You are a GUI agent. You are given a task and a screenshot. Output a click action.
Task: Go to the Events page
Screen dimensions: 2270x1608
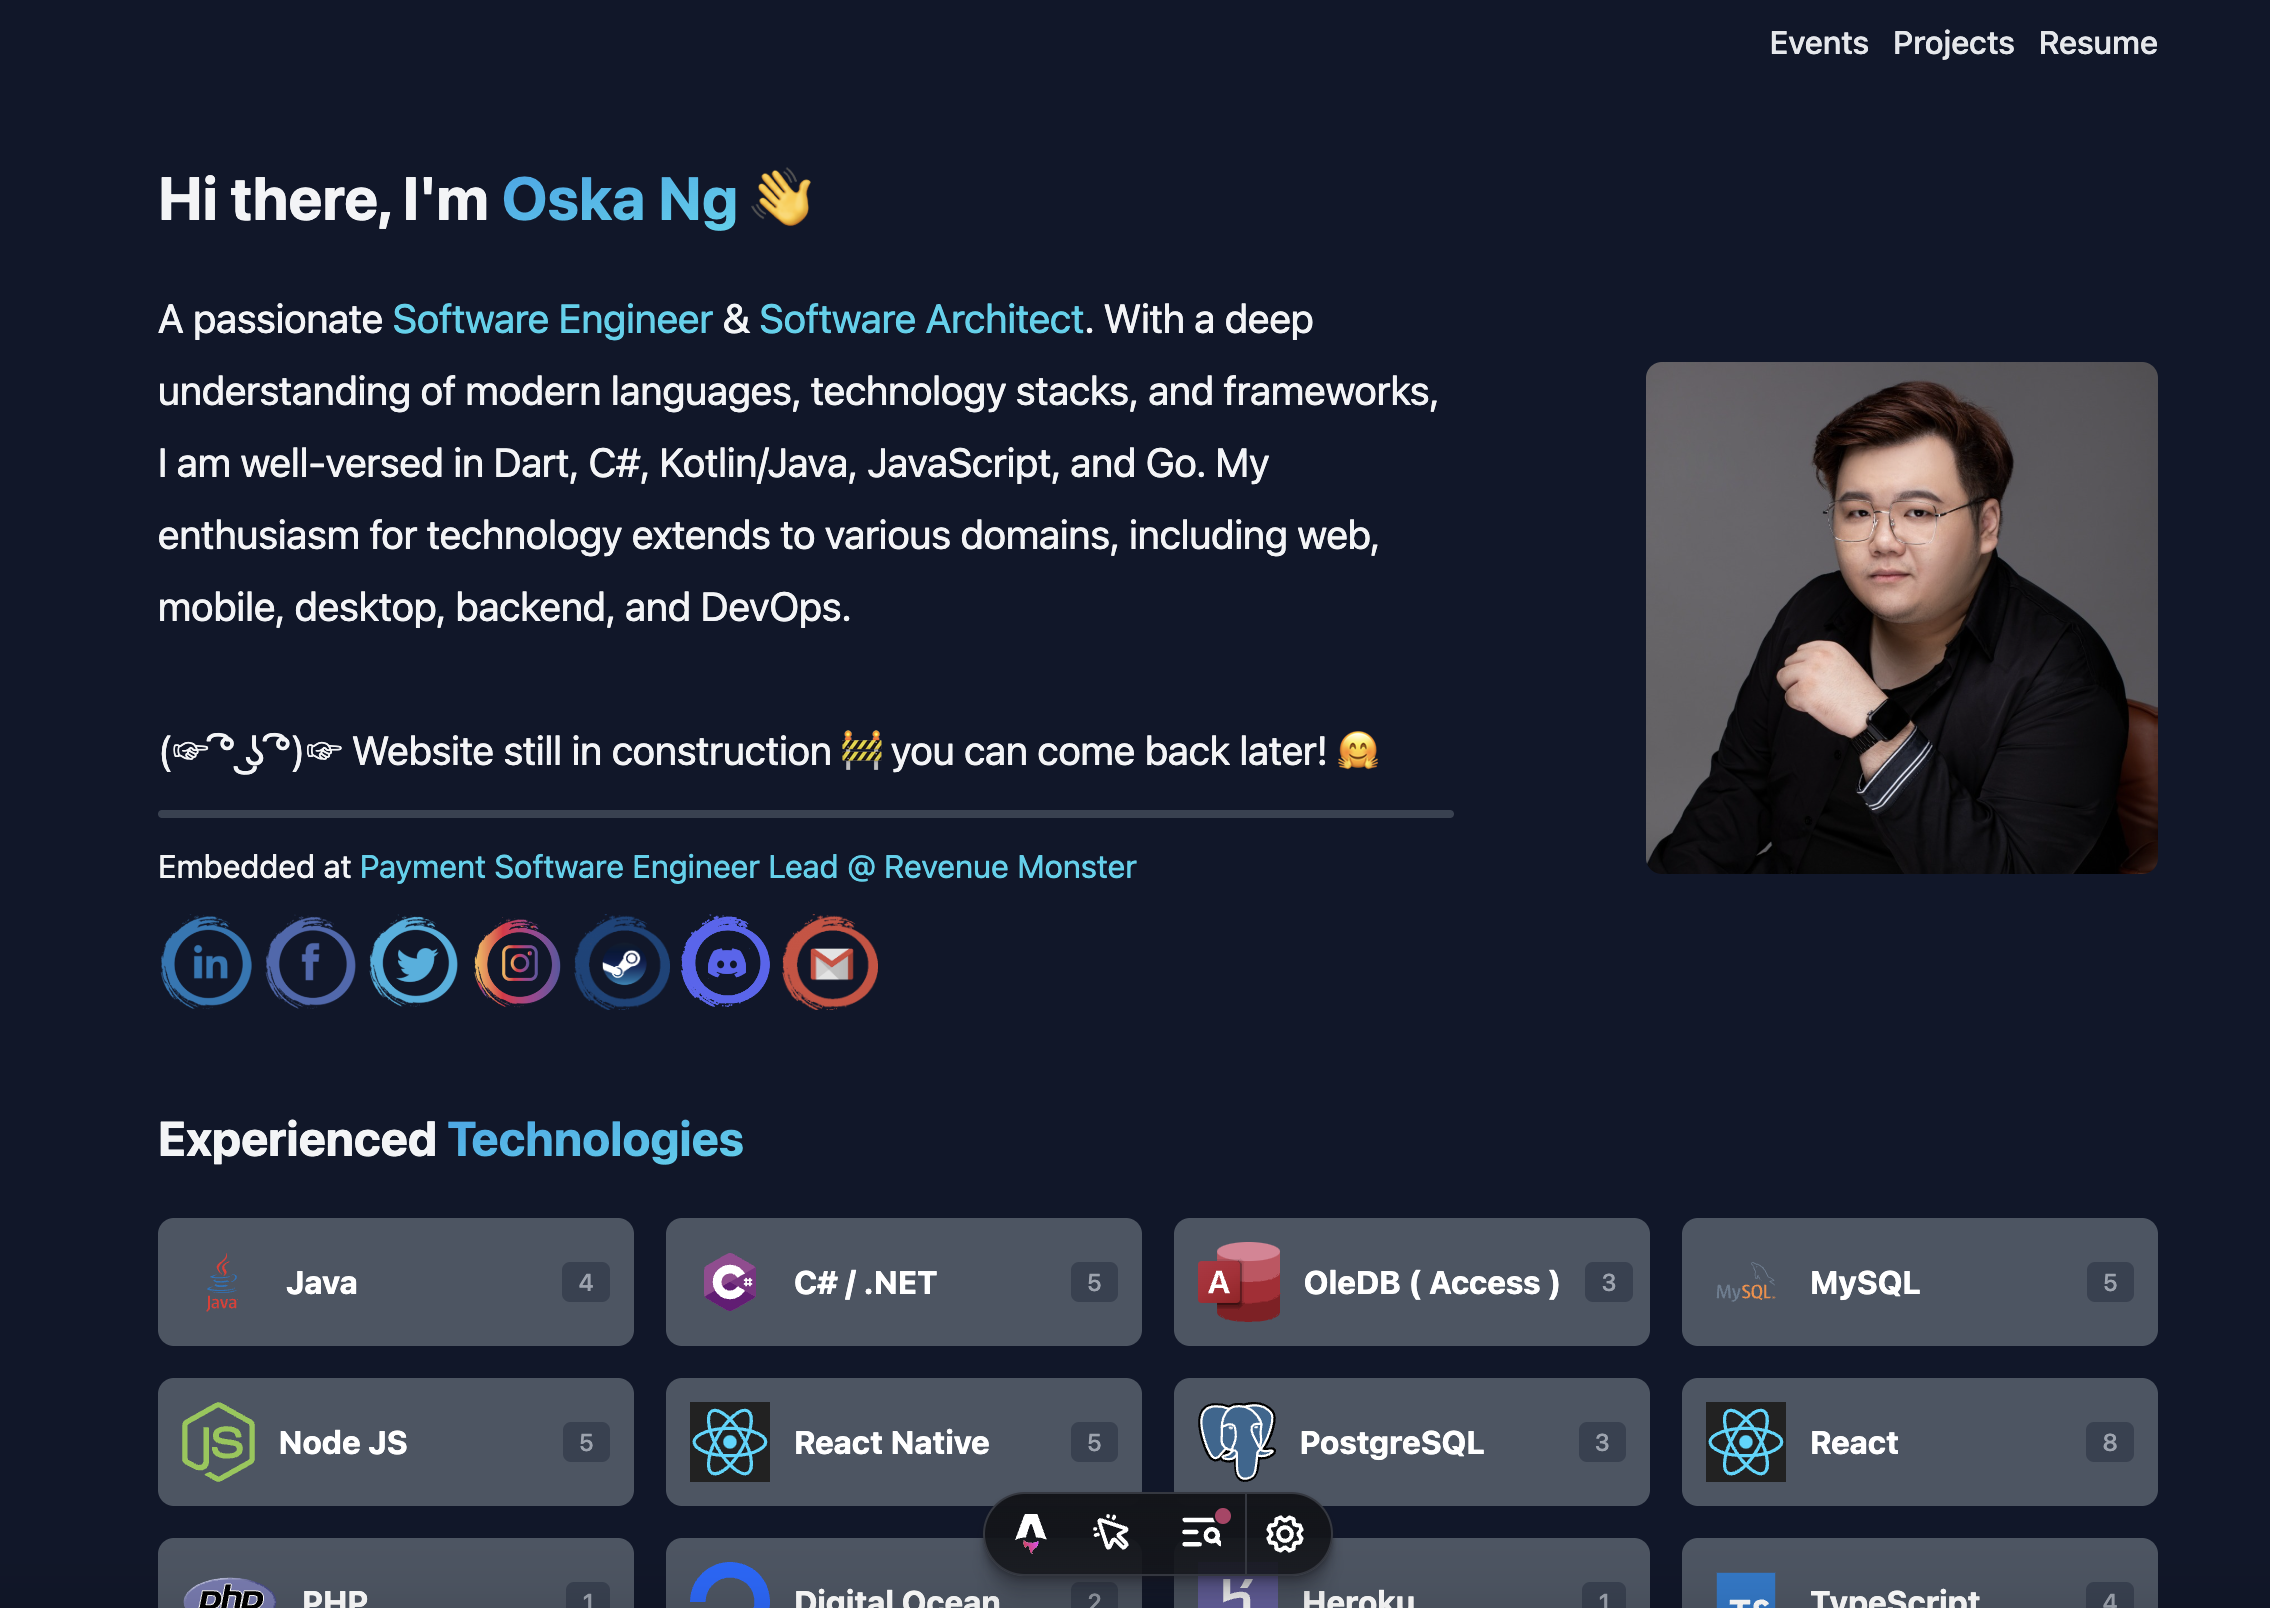1818,43
